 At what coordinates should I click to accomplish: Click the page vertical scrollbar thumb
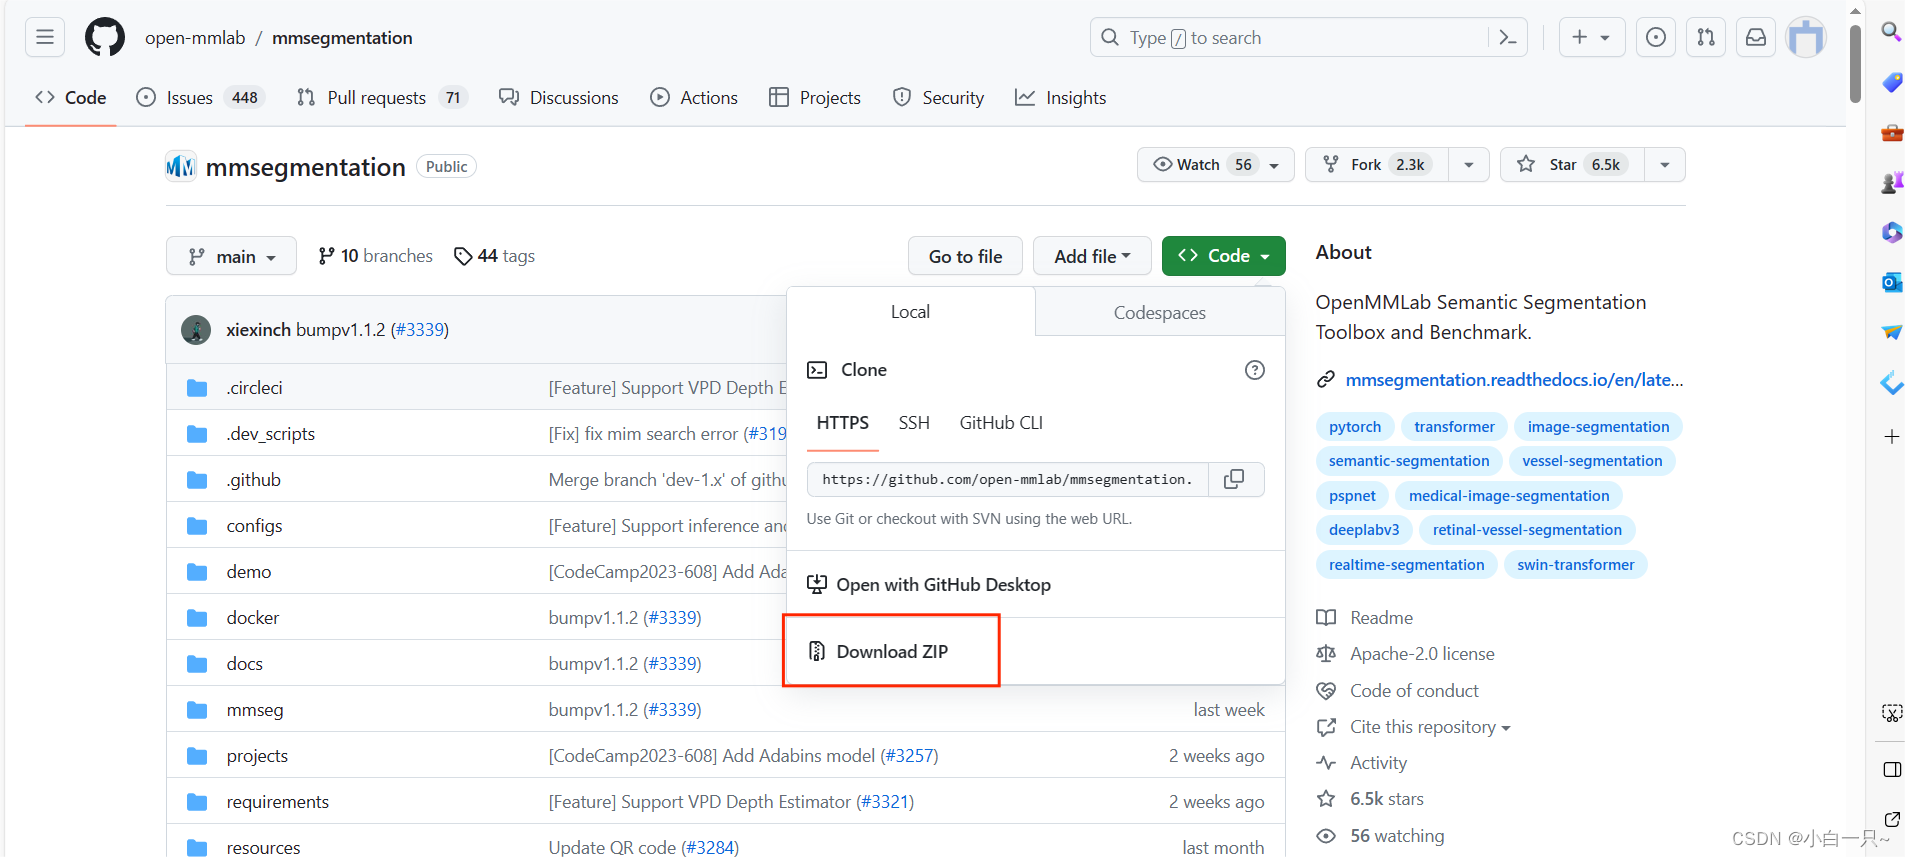[x=1855, y=63]
